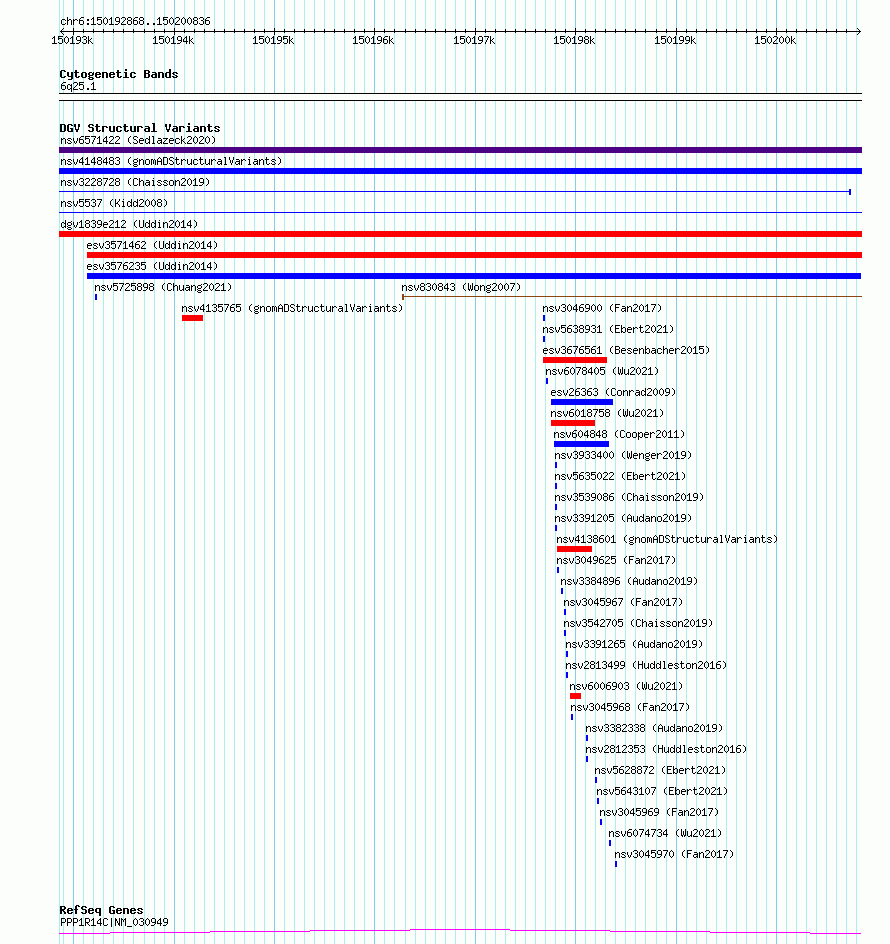Image resolution: width=890 pixels, height=944 pixels.
Task: Click the 150196k ruler position
Action: (373, 42)
